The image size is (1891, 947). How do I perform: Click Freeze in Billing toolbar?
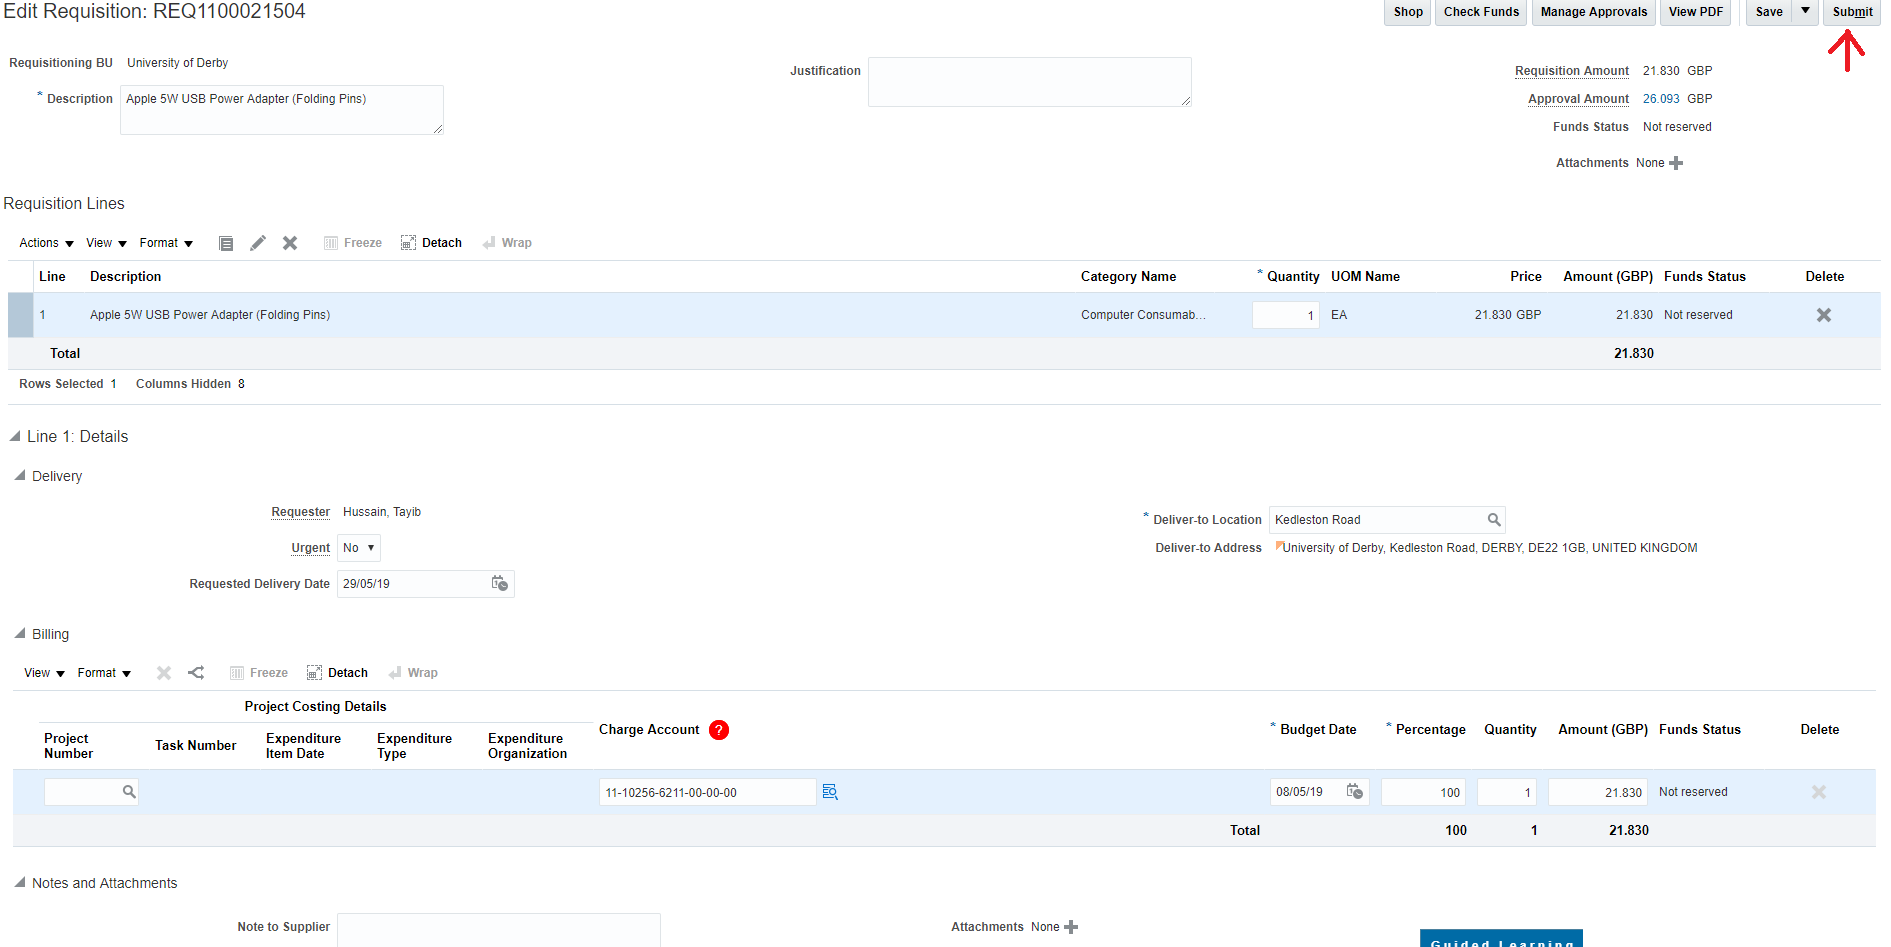[259, 673]
